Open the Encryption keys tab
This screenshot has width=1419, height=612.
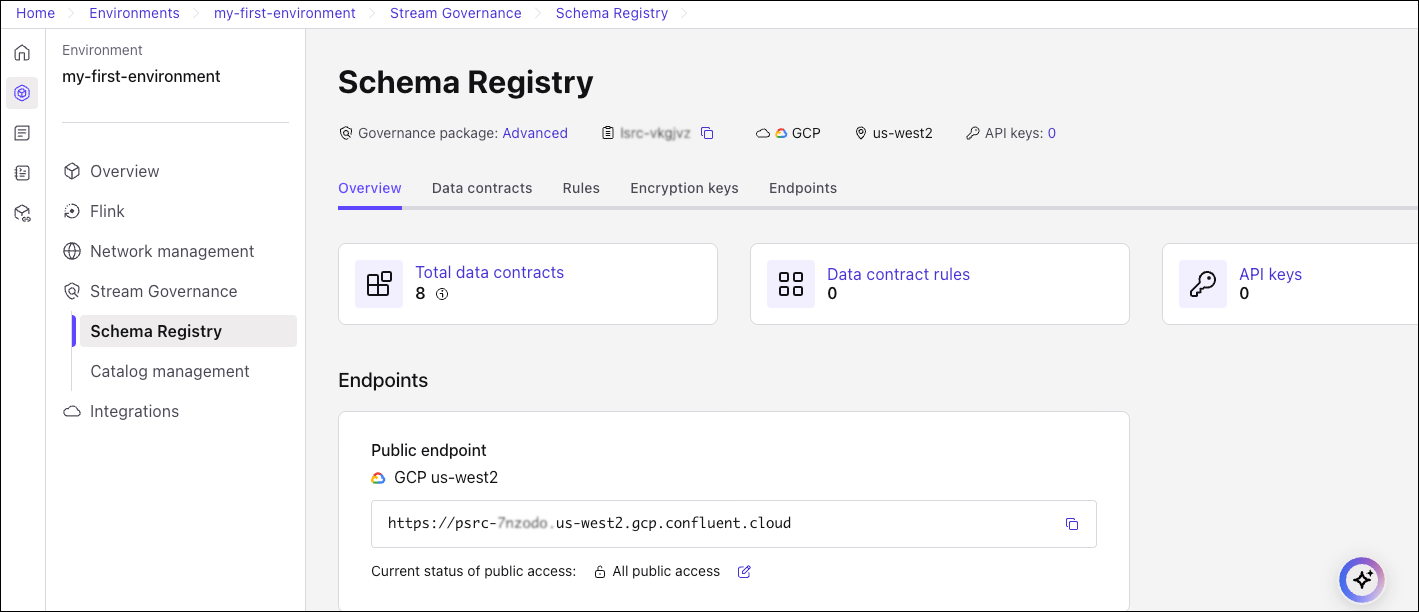pos(684,188)
